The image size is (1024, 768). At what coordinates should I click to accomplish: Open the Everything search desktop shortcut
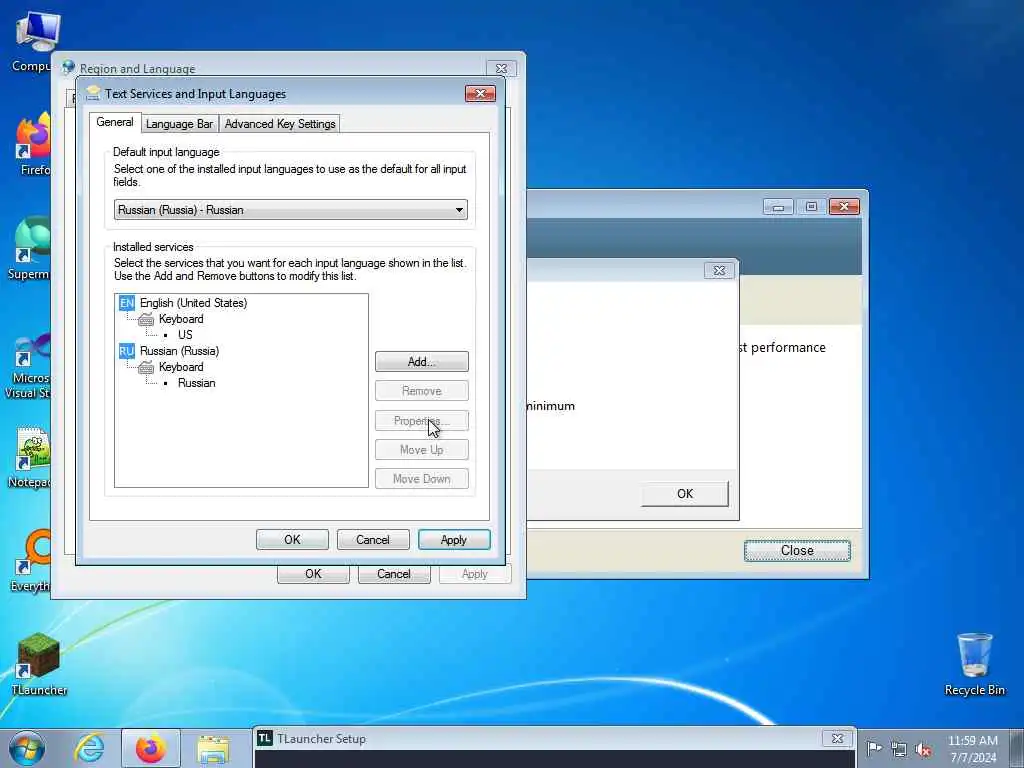(x=31, y=560)
